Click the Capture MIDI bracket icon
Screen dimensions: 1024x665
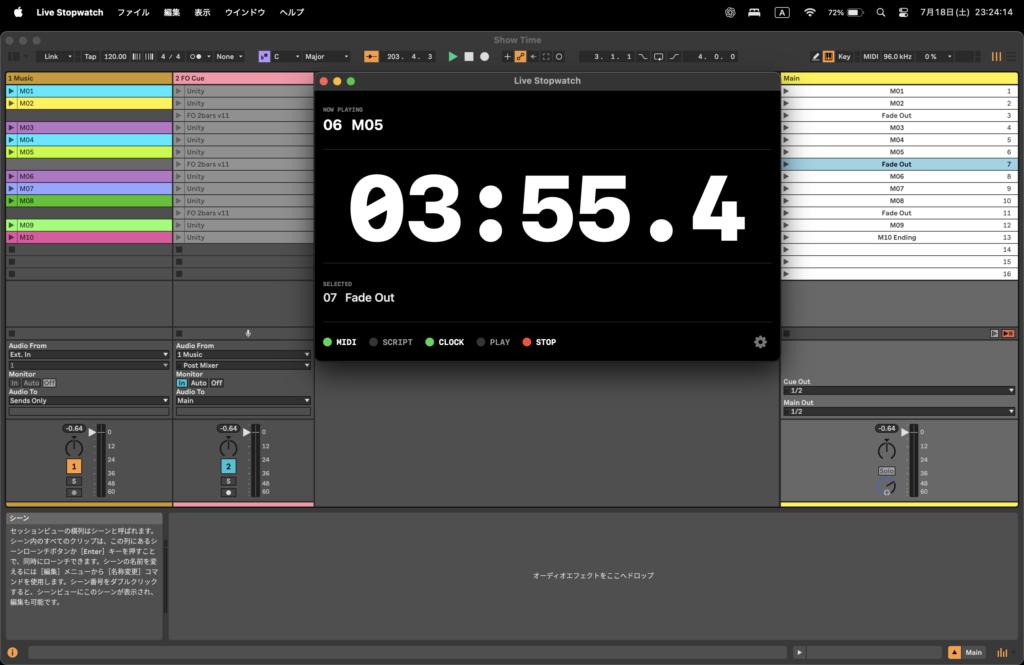[x=546, y=57]
